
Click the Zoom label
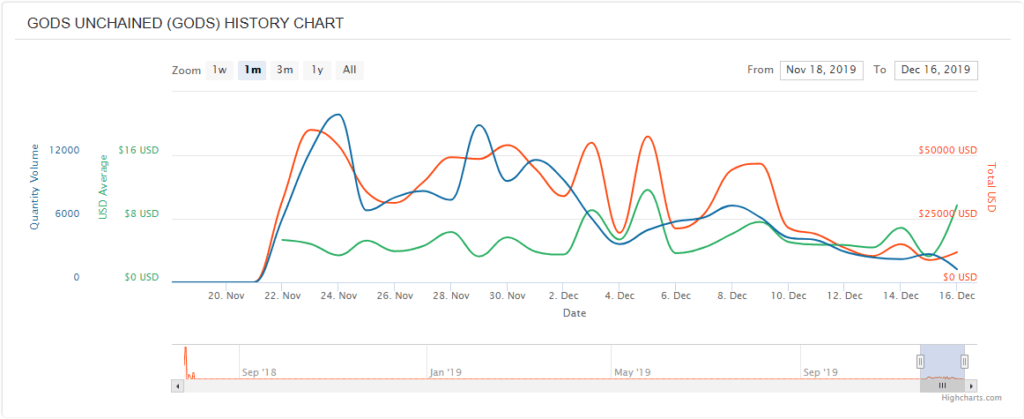click(x=186, y=70)
